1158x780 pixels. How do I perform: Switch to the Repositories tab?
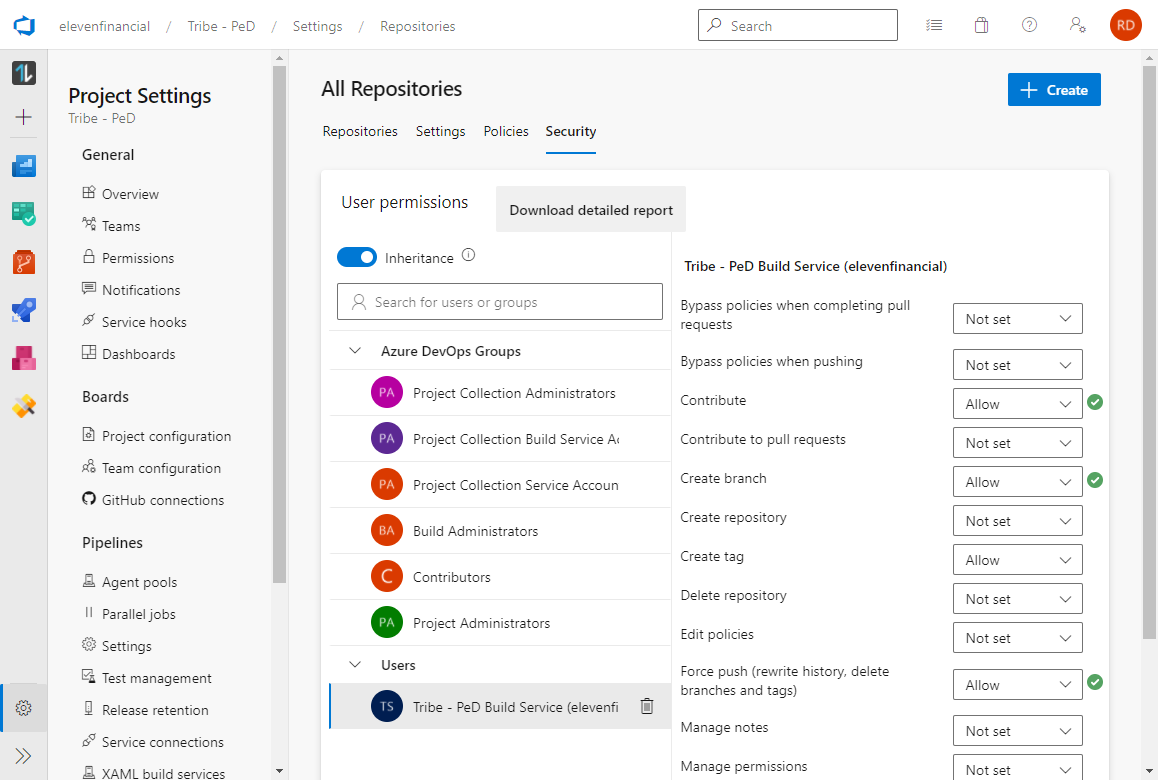click(x=360, y=131)
